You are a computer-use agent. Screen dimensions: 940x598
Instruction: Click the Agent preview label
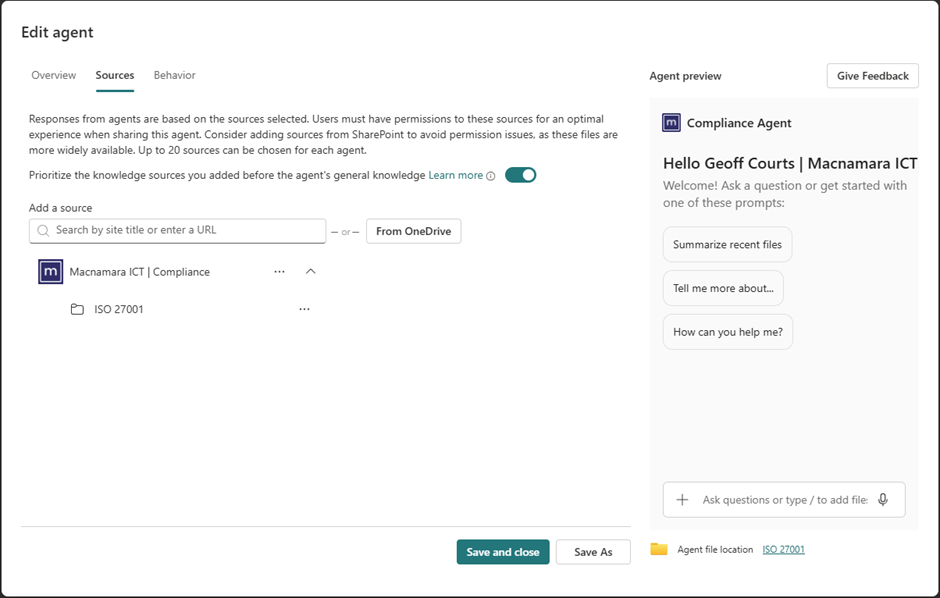(x=685, y=76)
